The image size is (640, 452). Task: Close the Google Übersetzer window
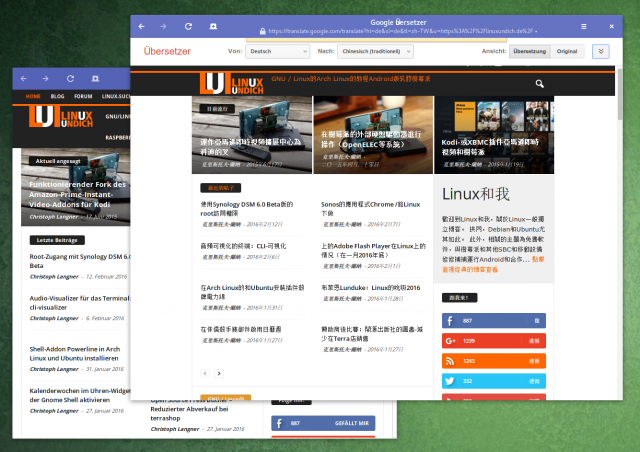pos(611,27)
